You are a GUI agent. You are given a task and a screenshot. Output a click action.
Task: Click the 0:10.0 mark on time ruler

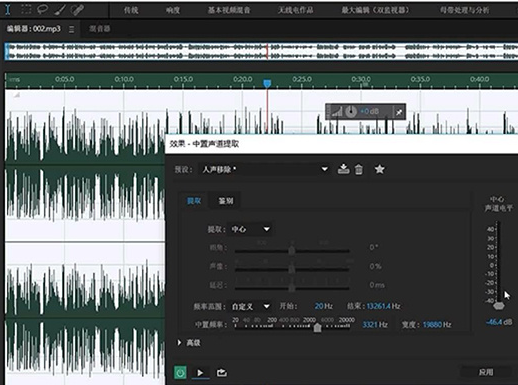(x=124, y=79)
